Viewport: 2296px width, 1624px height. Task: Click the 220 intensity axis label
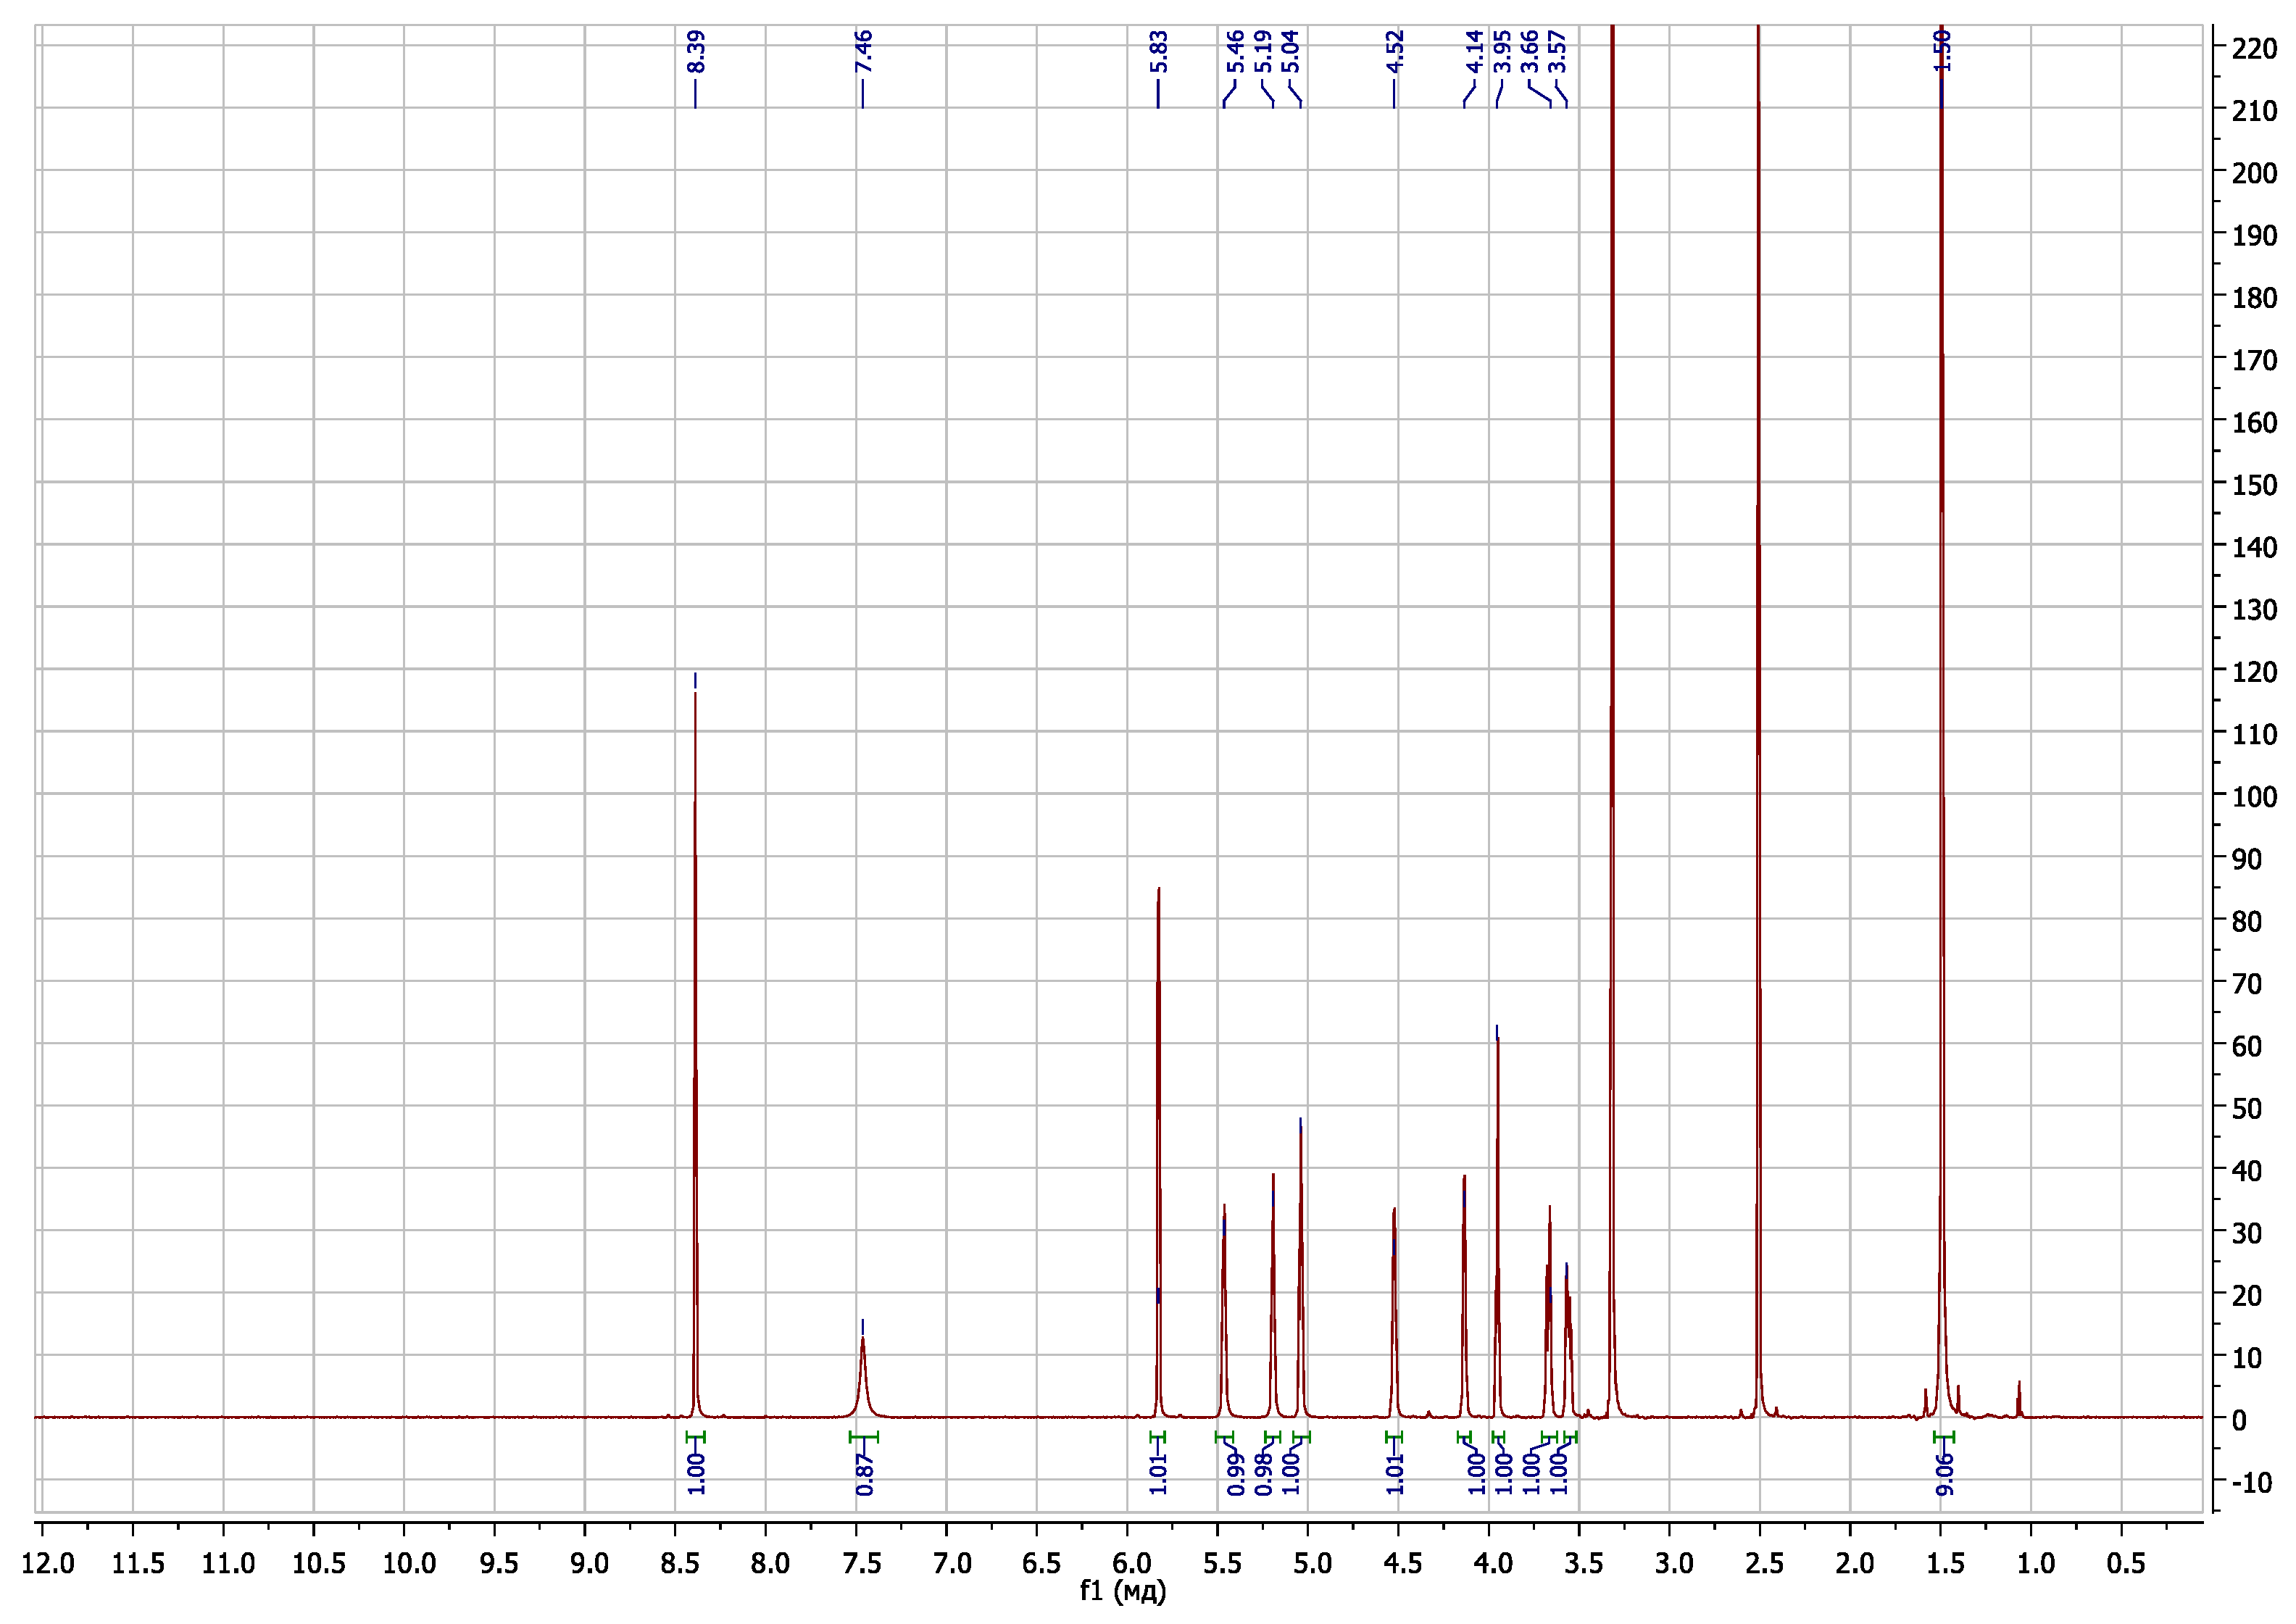(x=2254, y=48)
